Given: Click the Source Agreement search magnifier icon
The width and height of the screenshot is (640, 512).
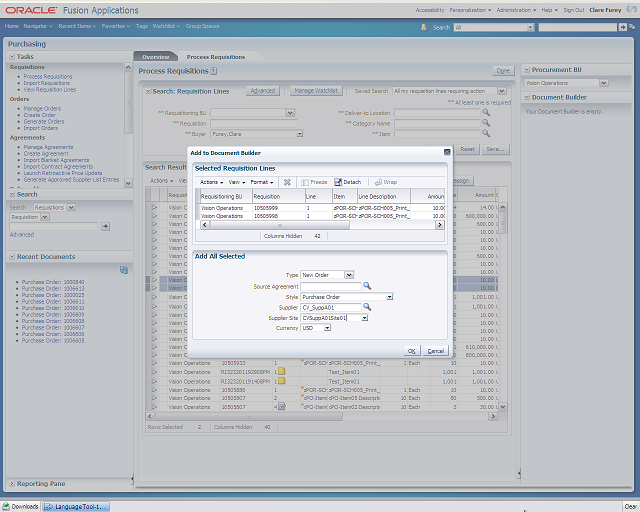Looking at the screenshot, I should pyautogui.click(x=367, y=286).
